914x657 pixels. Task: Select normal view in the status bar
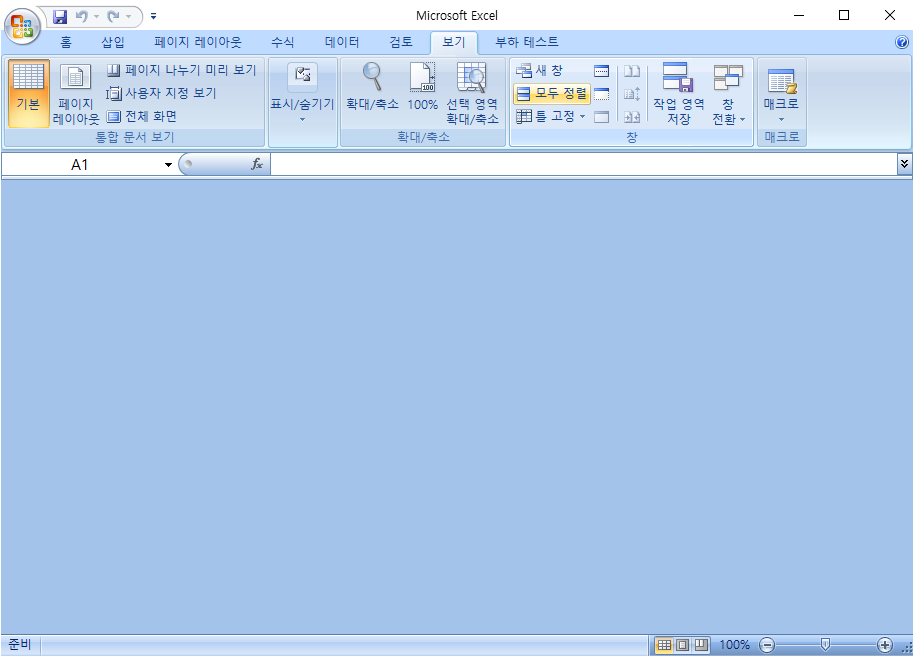pos(664,645)
